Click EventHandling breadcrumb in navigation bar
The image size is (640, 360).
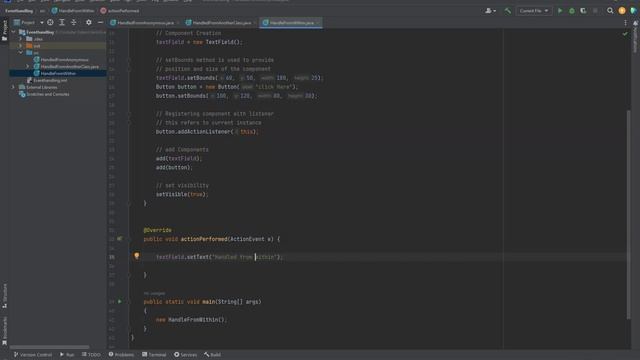(x=19, y=11)
